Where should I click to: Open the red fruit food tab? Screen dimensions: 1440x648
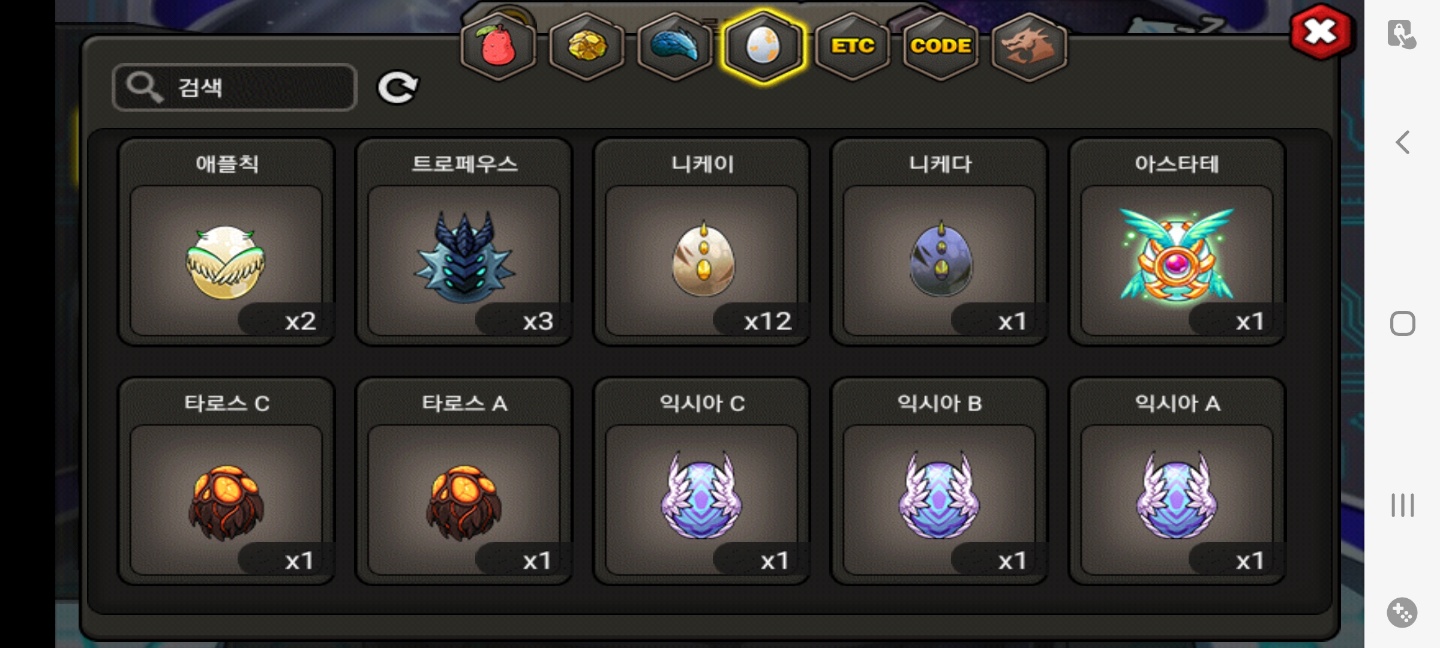point(498,47)
